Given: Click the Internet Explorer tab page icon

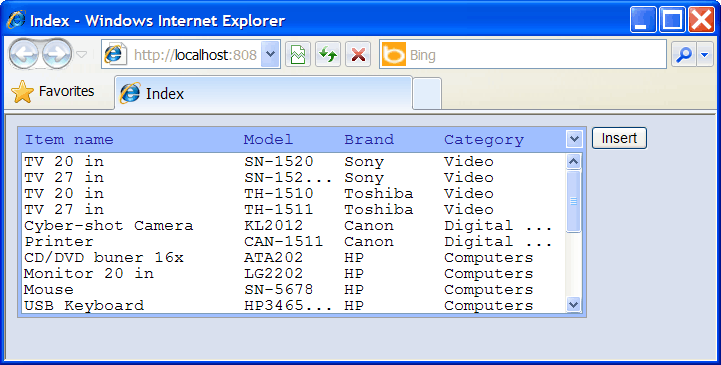Looking at the screenshot, I should [x=130, y=93].
